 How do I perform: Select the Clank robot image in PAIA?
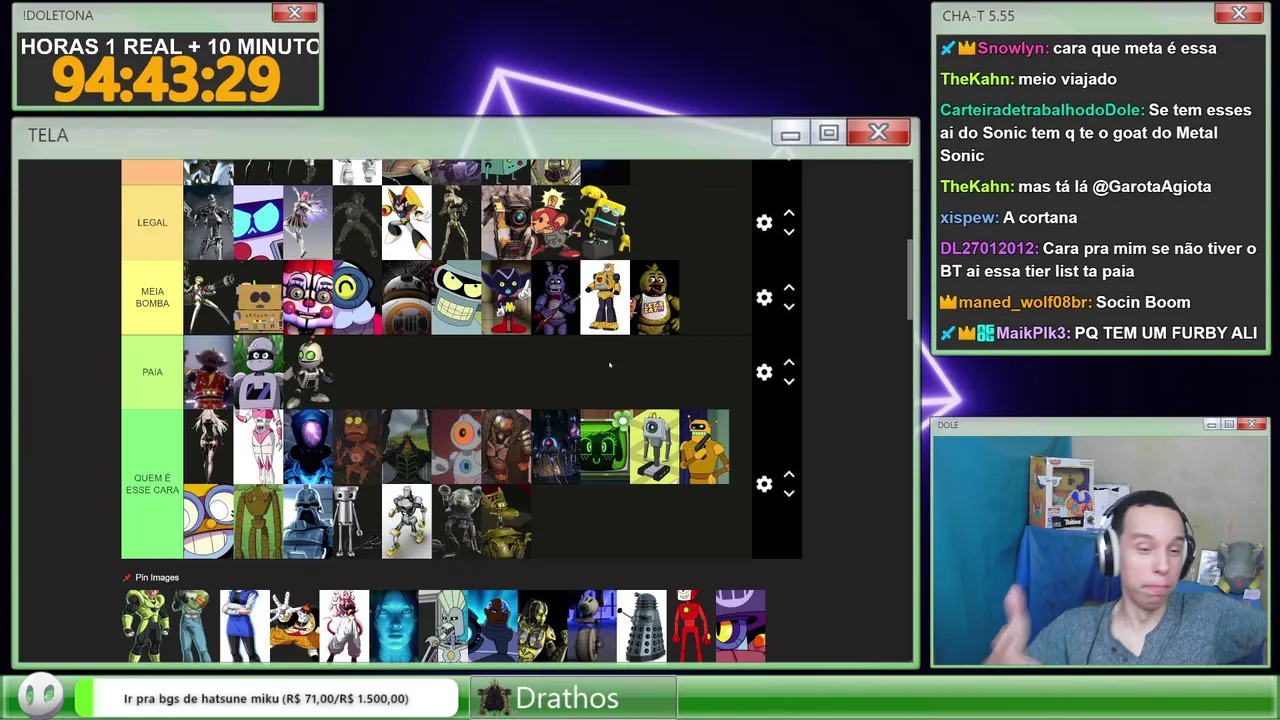308,372
